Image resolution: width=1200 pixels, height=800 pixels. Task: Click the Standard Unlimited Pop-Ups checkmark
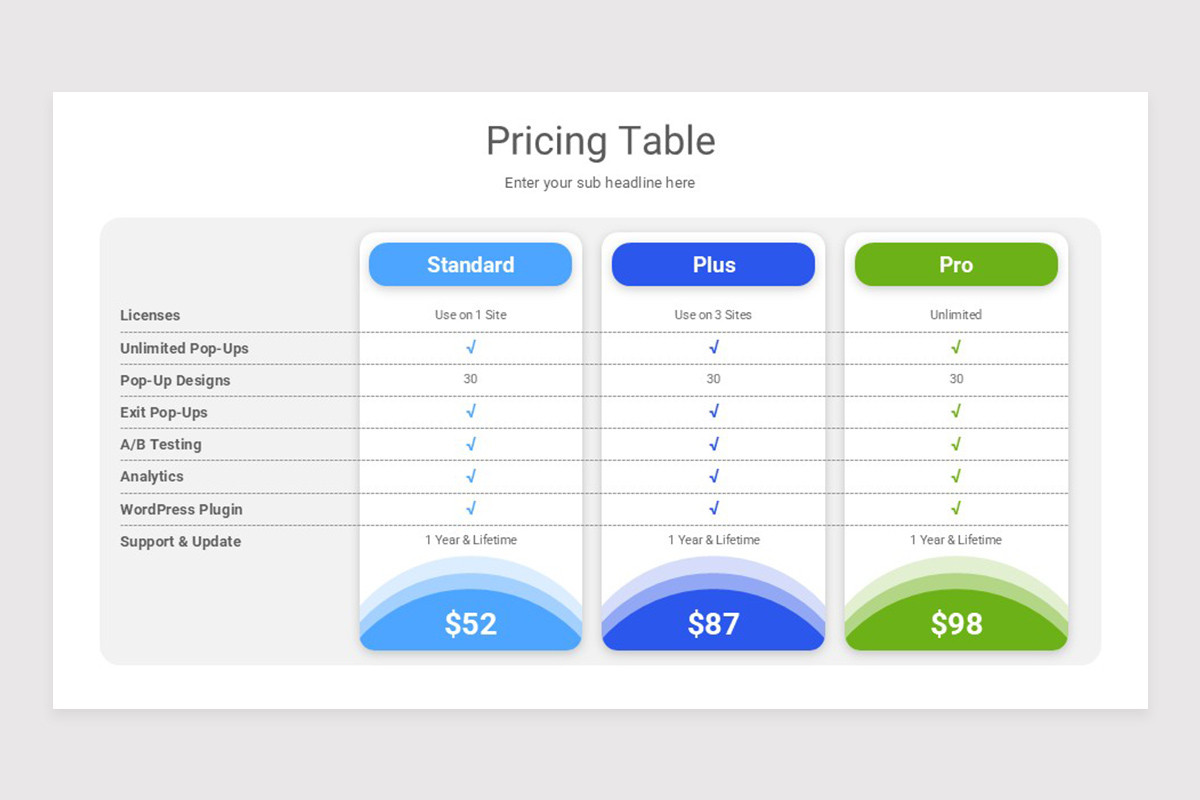click(x=471, y=347)
